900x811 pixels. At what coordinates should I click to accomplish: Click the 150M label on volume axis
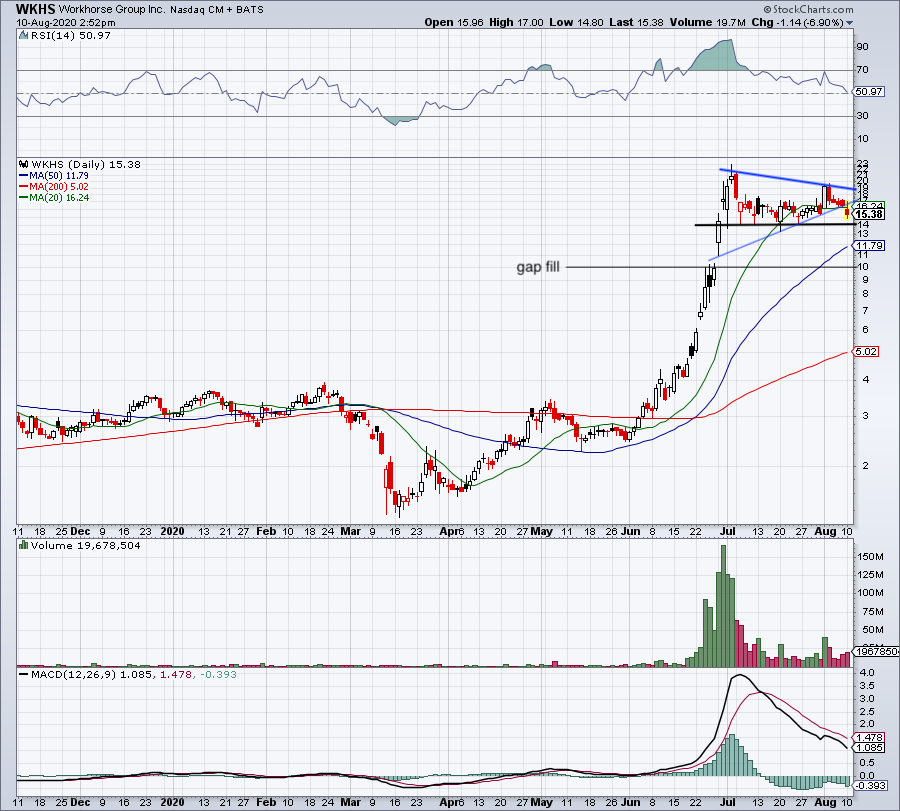click(870, 557)
